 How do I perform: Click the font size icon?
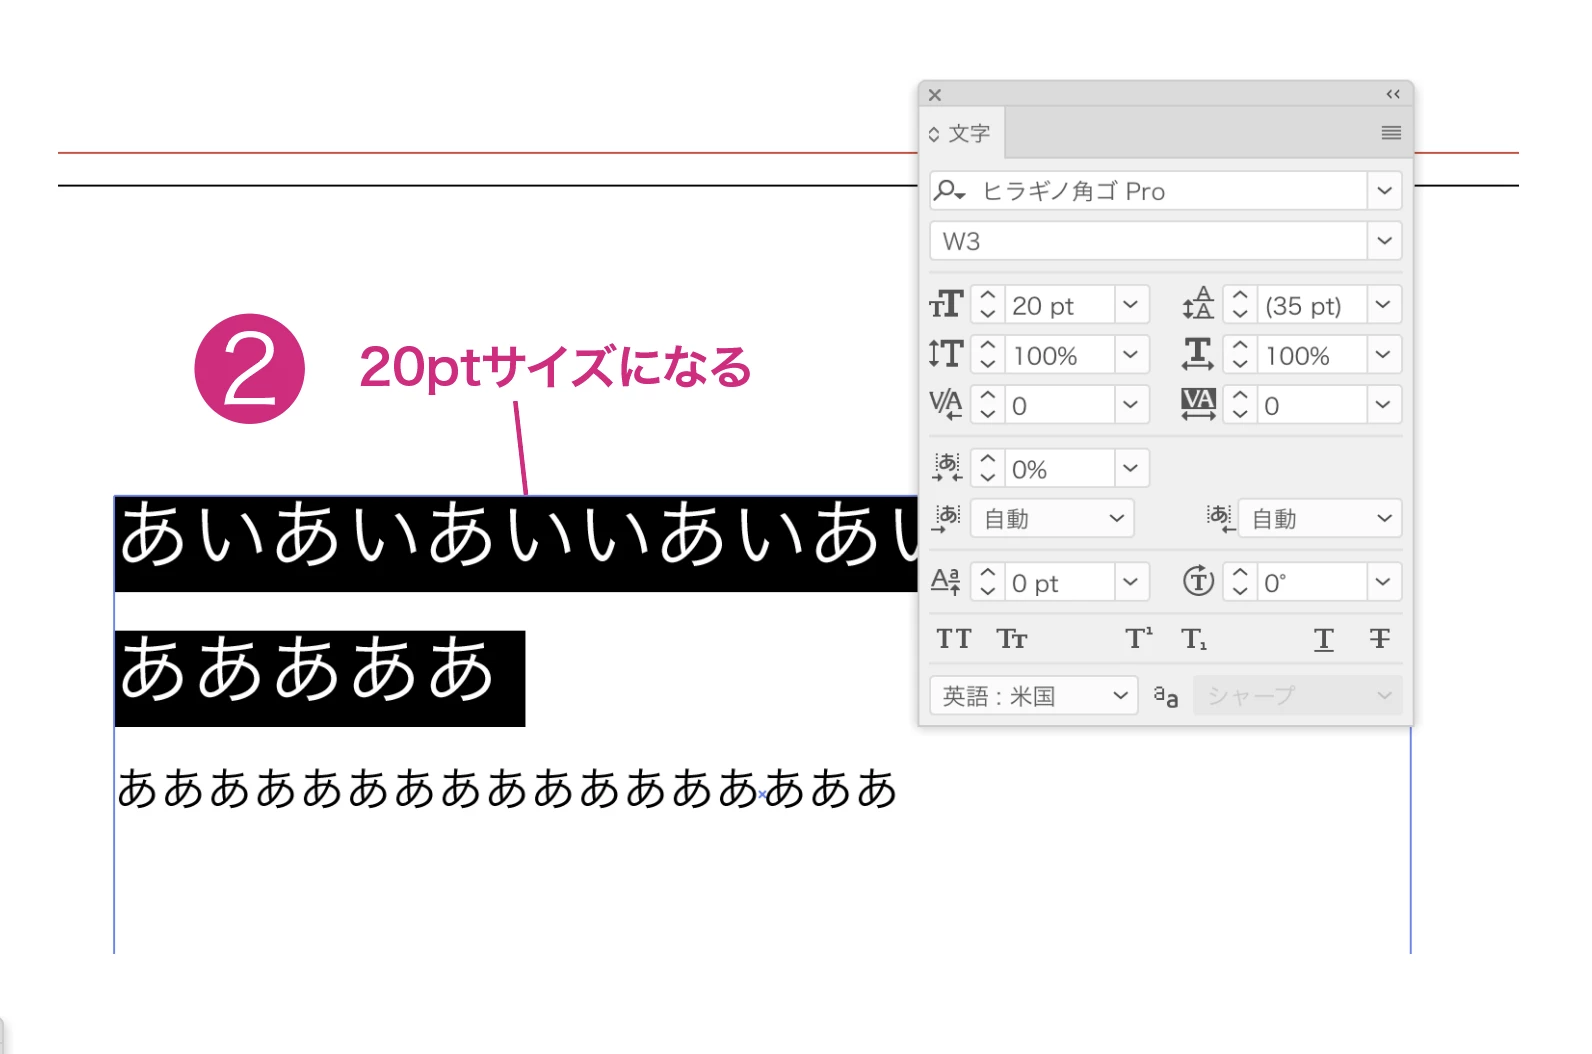946,305
